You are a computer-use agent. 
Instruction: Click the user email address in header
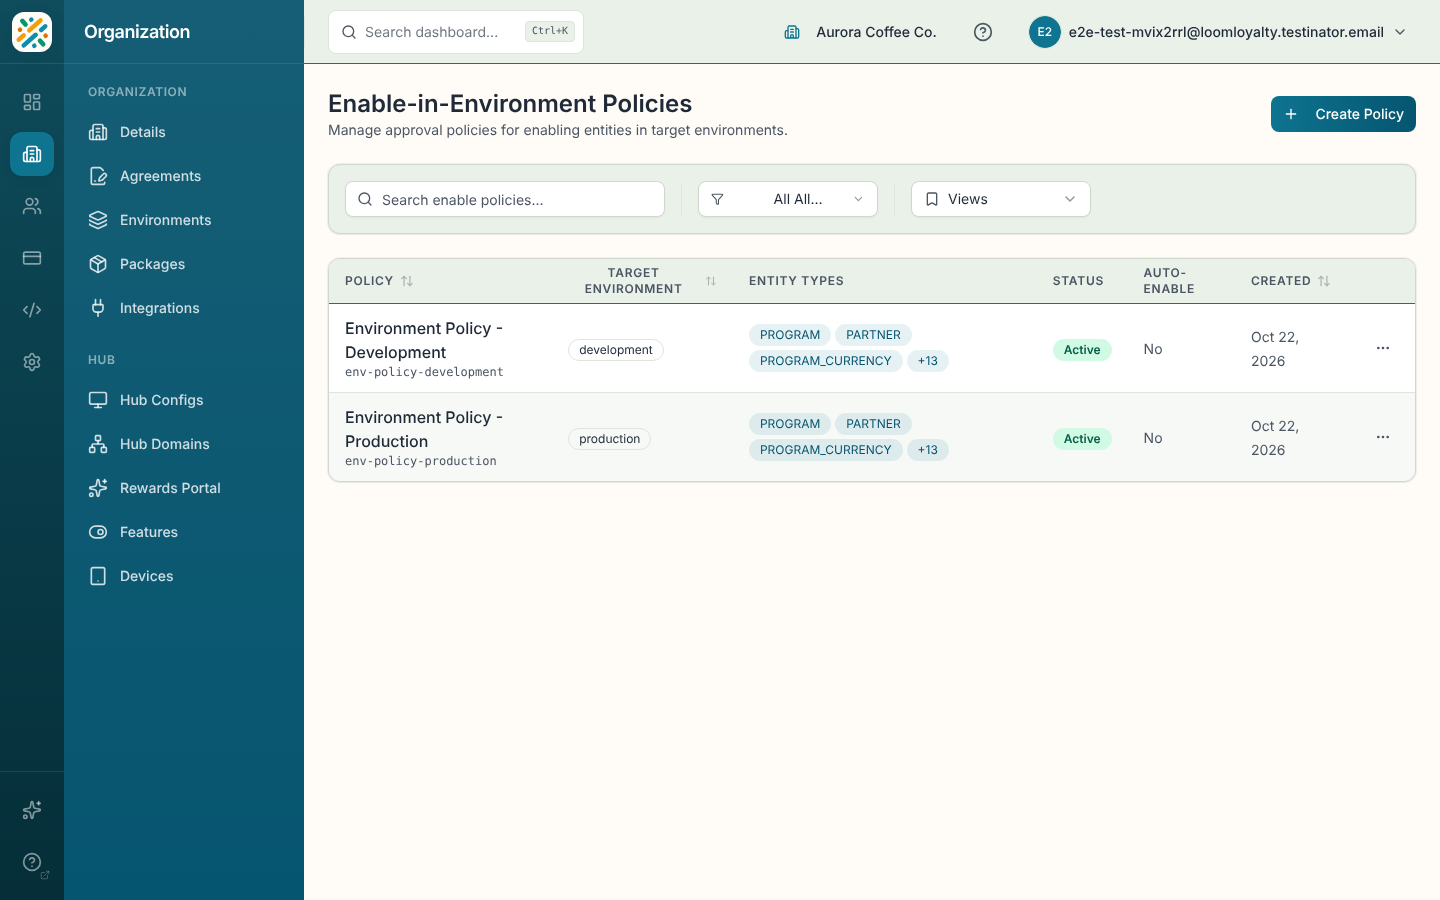1226,32
